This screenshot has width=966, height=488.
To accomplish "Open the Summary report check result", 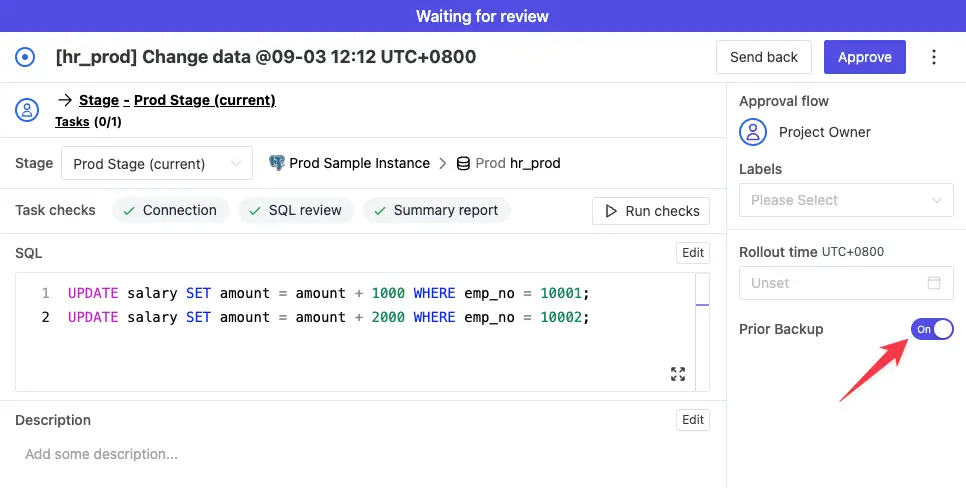I will point(437,210).
